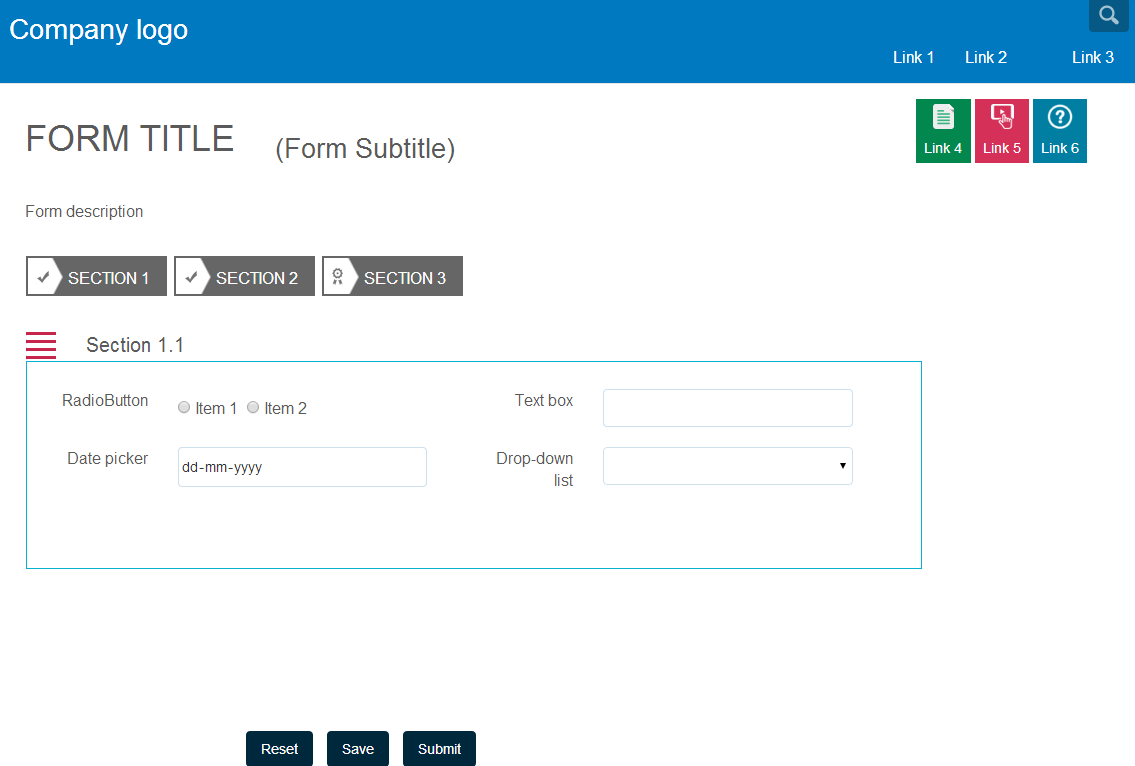Open Link 1 in the header

(914, 57)
